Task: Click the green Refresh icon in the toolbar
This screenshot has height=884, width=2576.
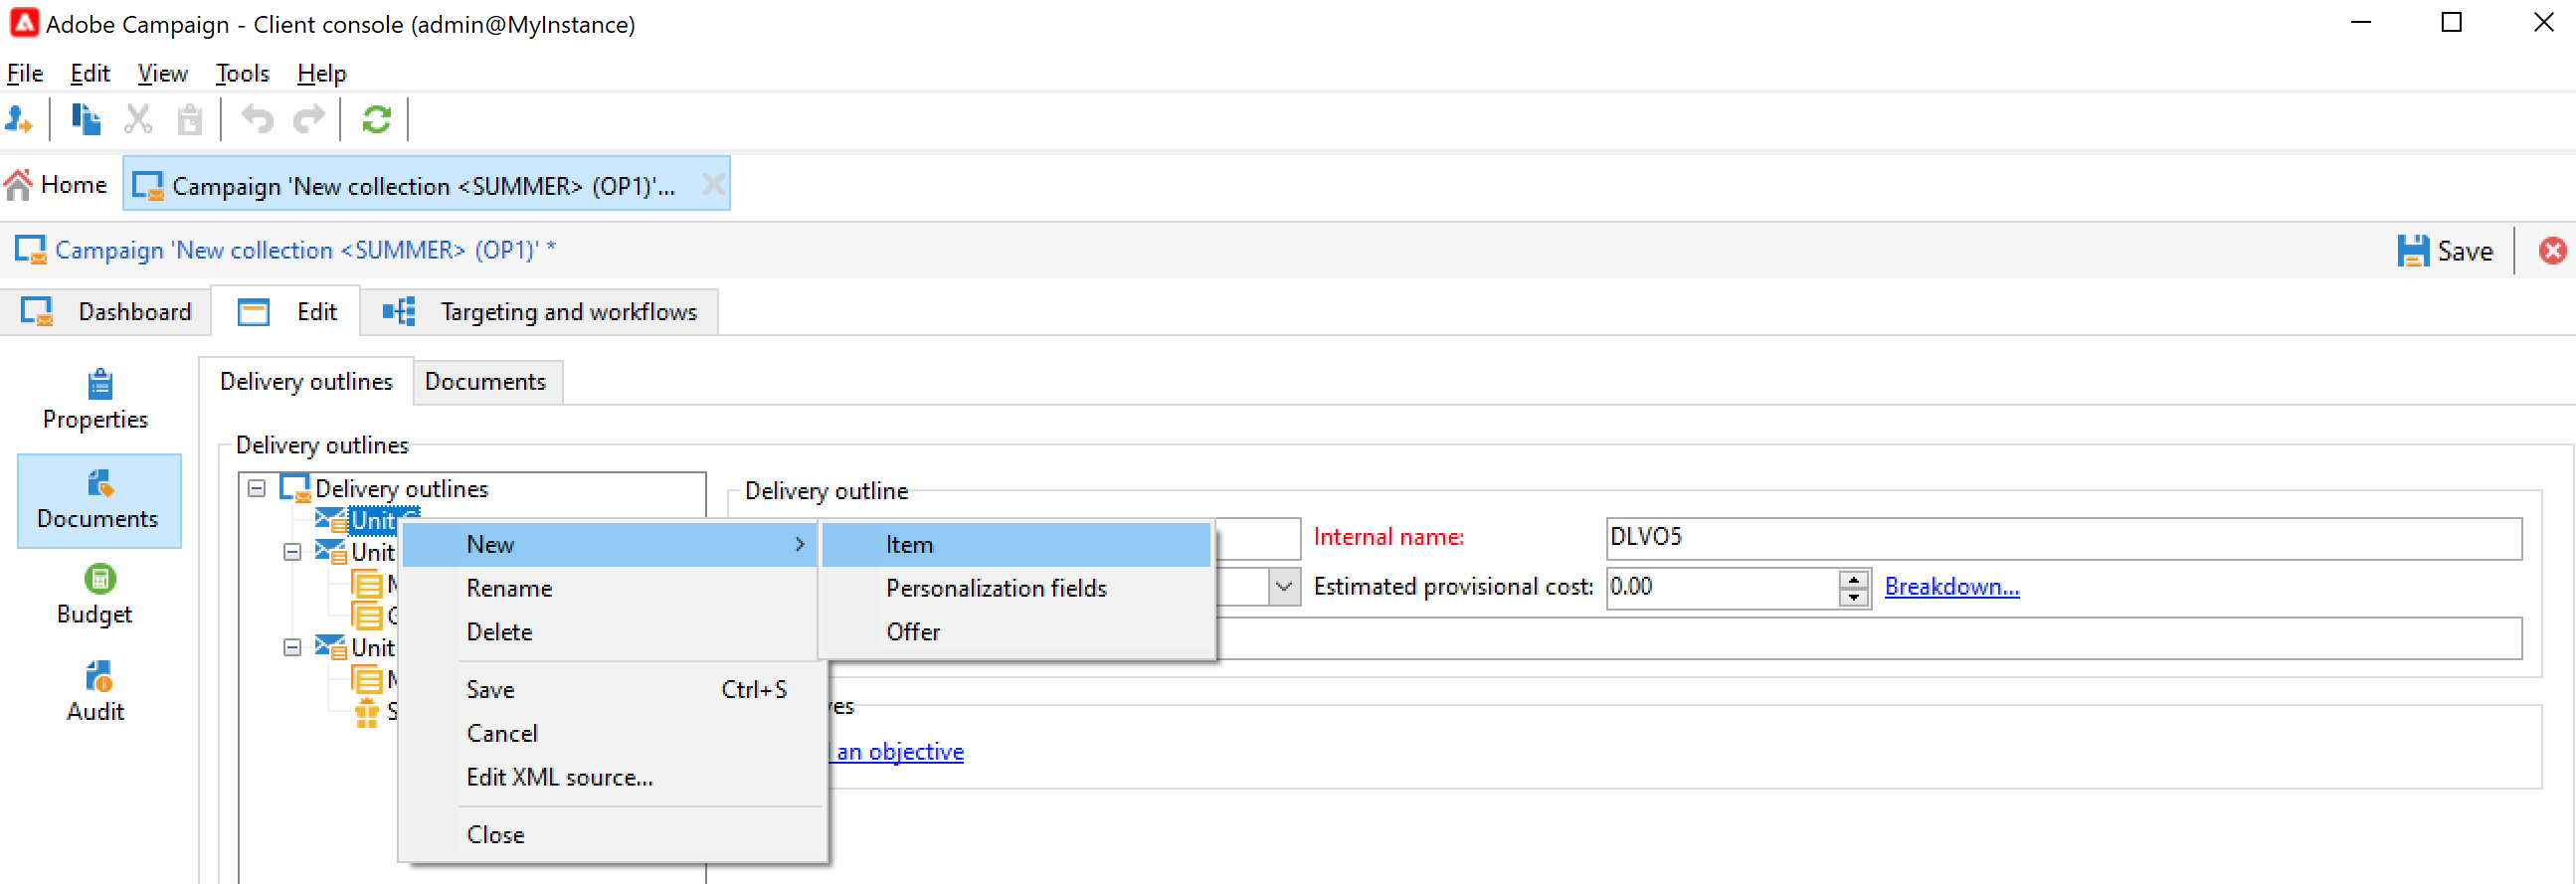Action: (x=376, y=120)
